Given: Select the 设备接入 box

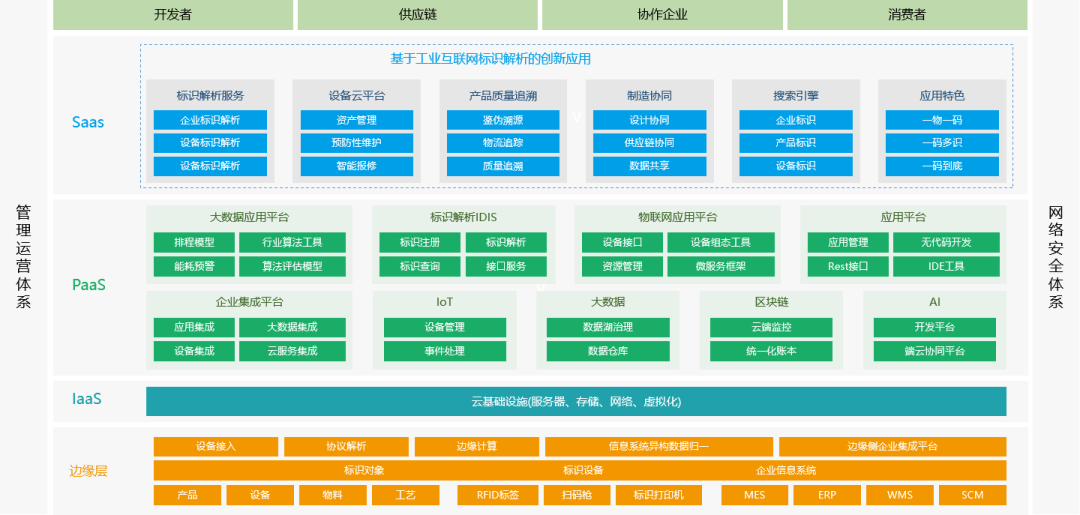Looking at the screenshot, I should [216, 446].
